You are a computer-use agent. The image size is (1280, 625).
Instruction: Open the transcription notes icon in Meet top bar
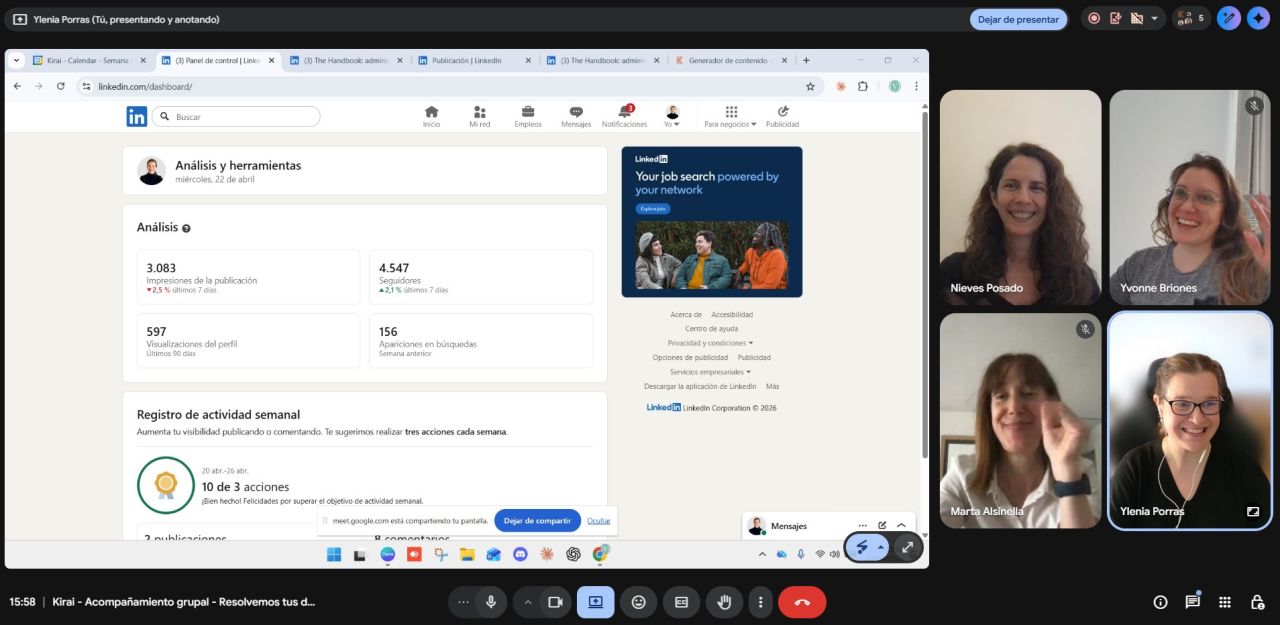(1115, 19)
